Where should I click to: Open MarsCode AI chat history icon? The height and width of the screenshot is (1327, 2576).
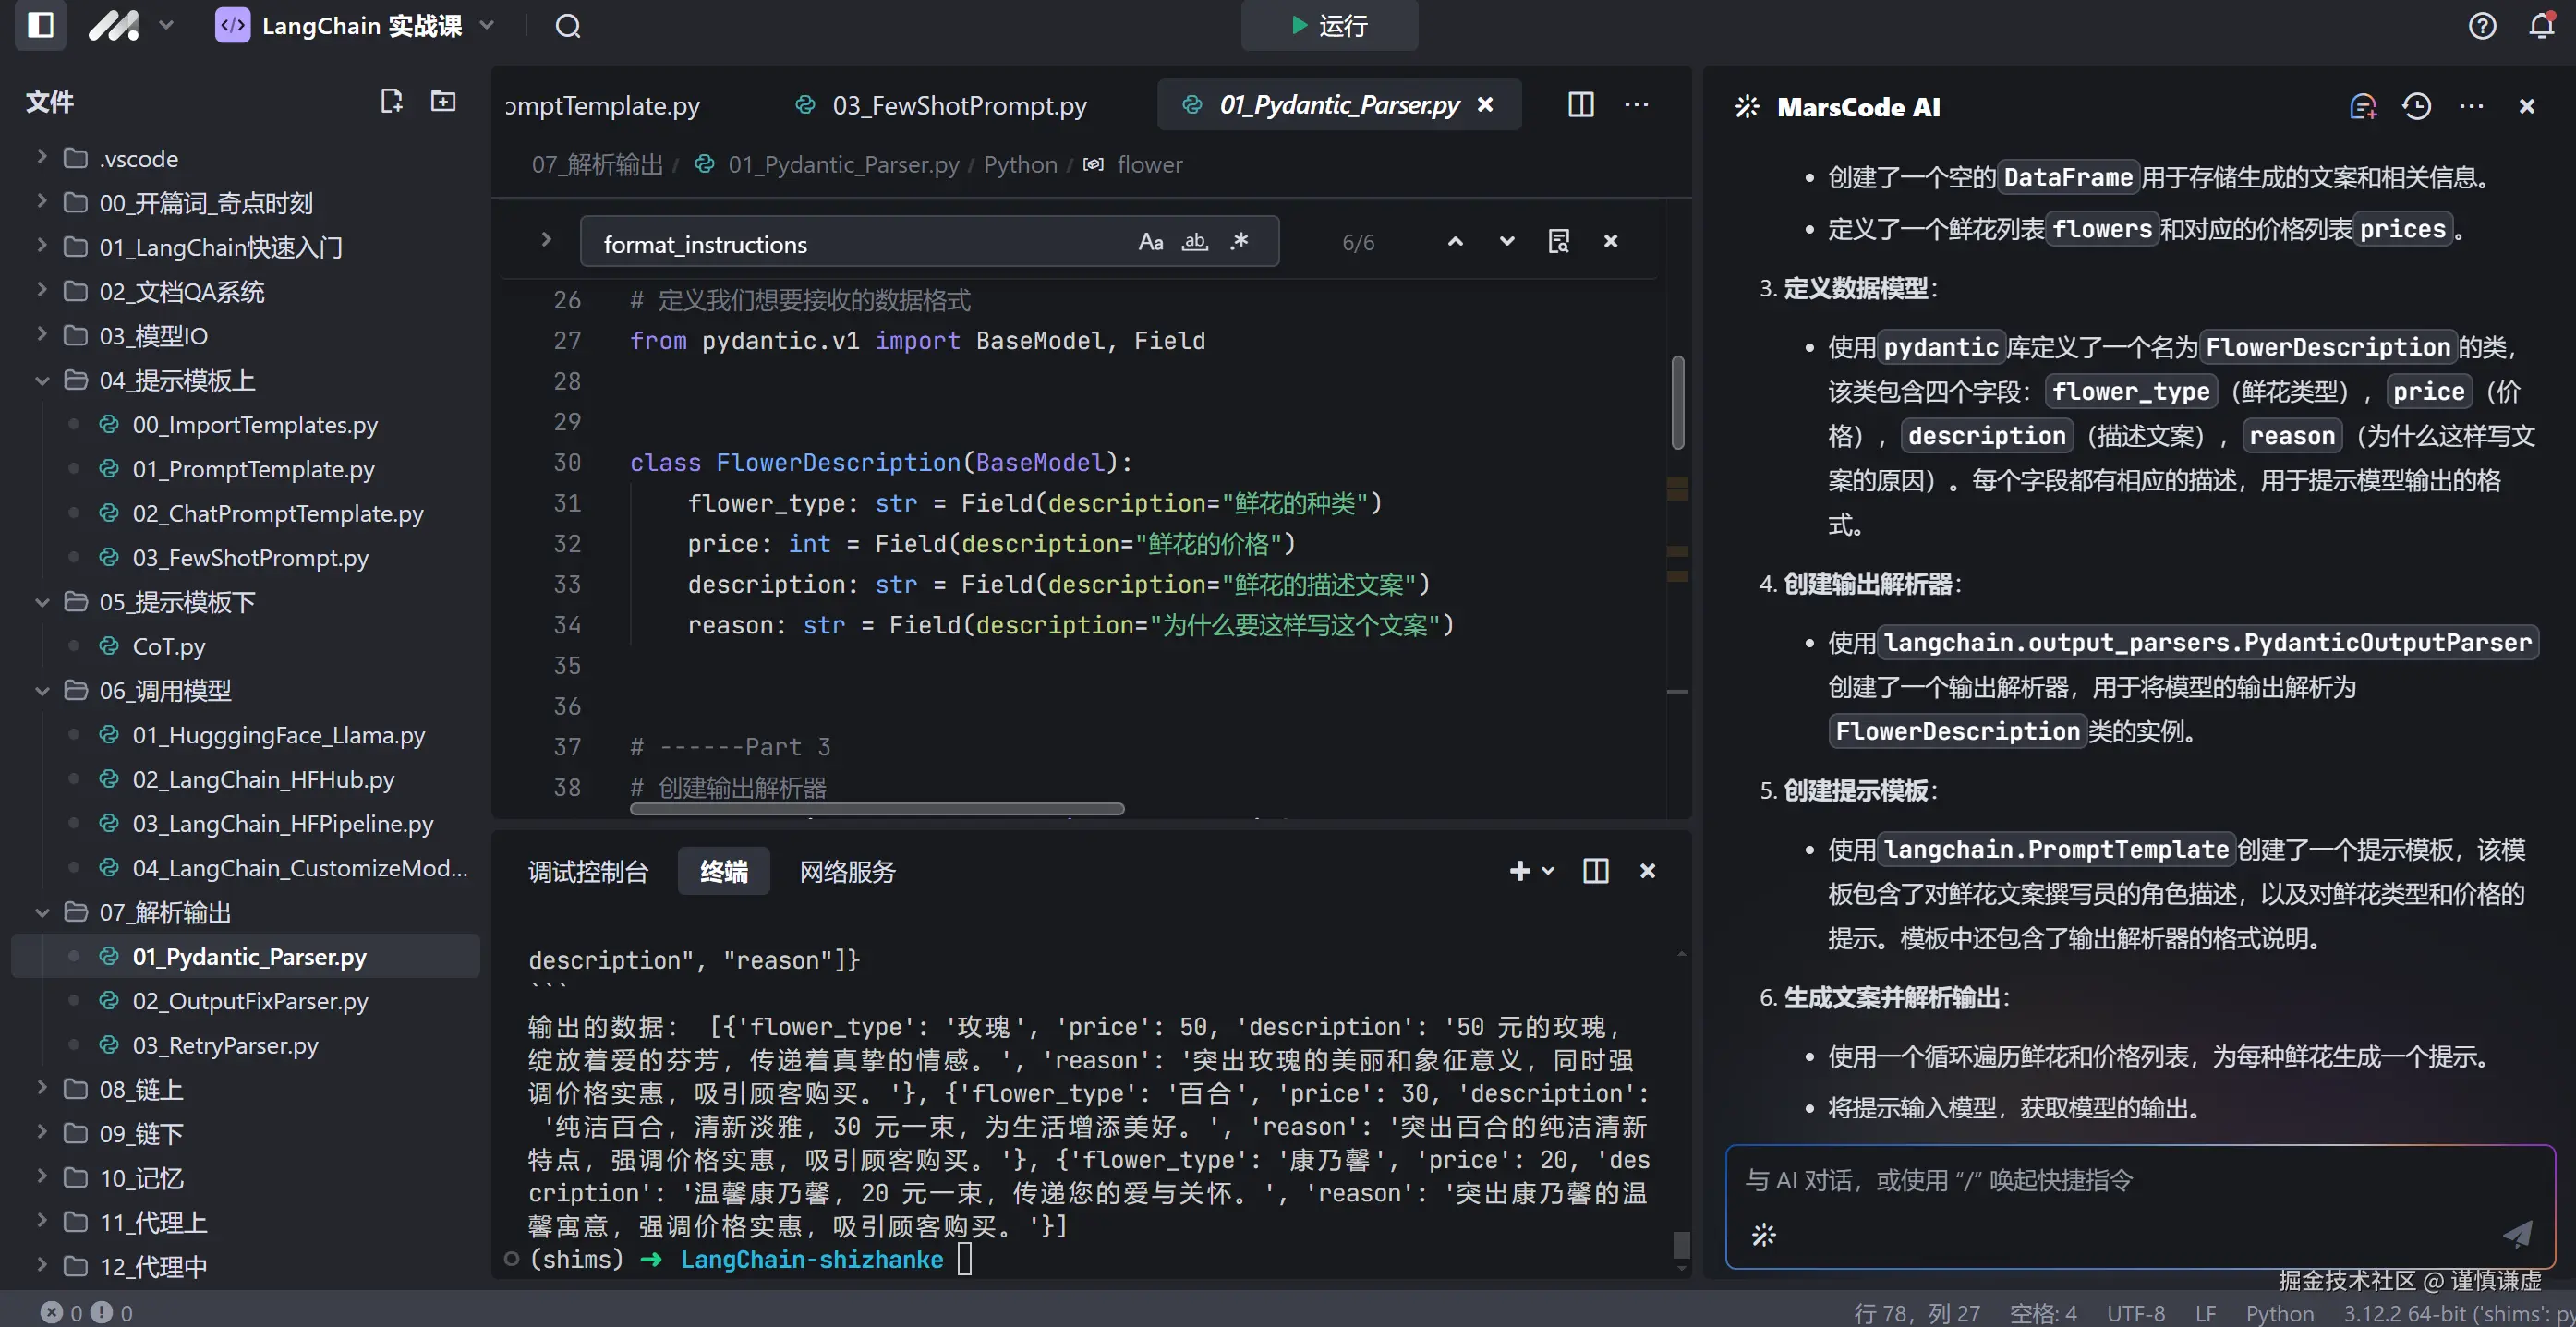pos(2416,106)
